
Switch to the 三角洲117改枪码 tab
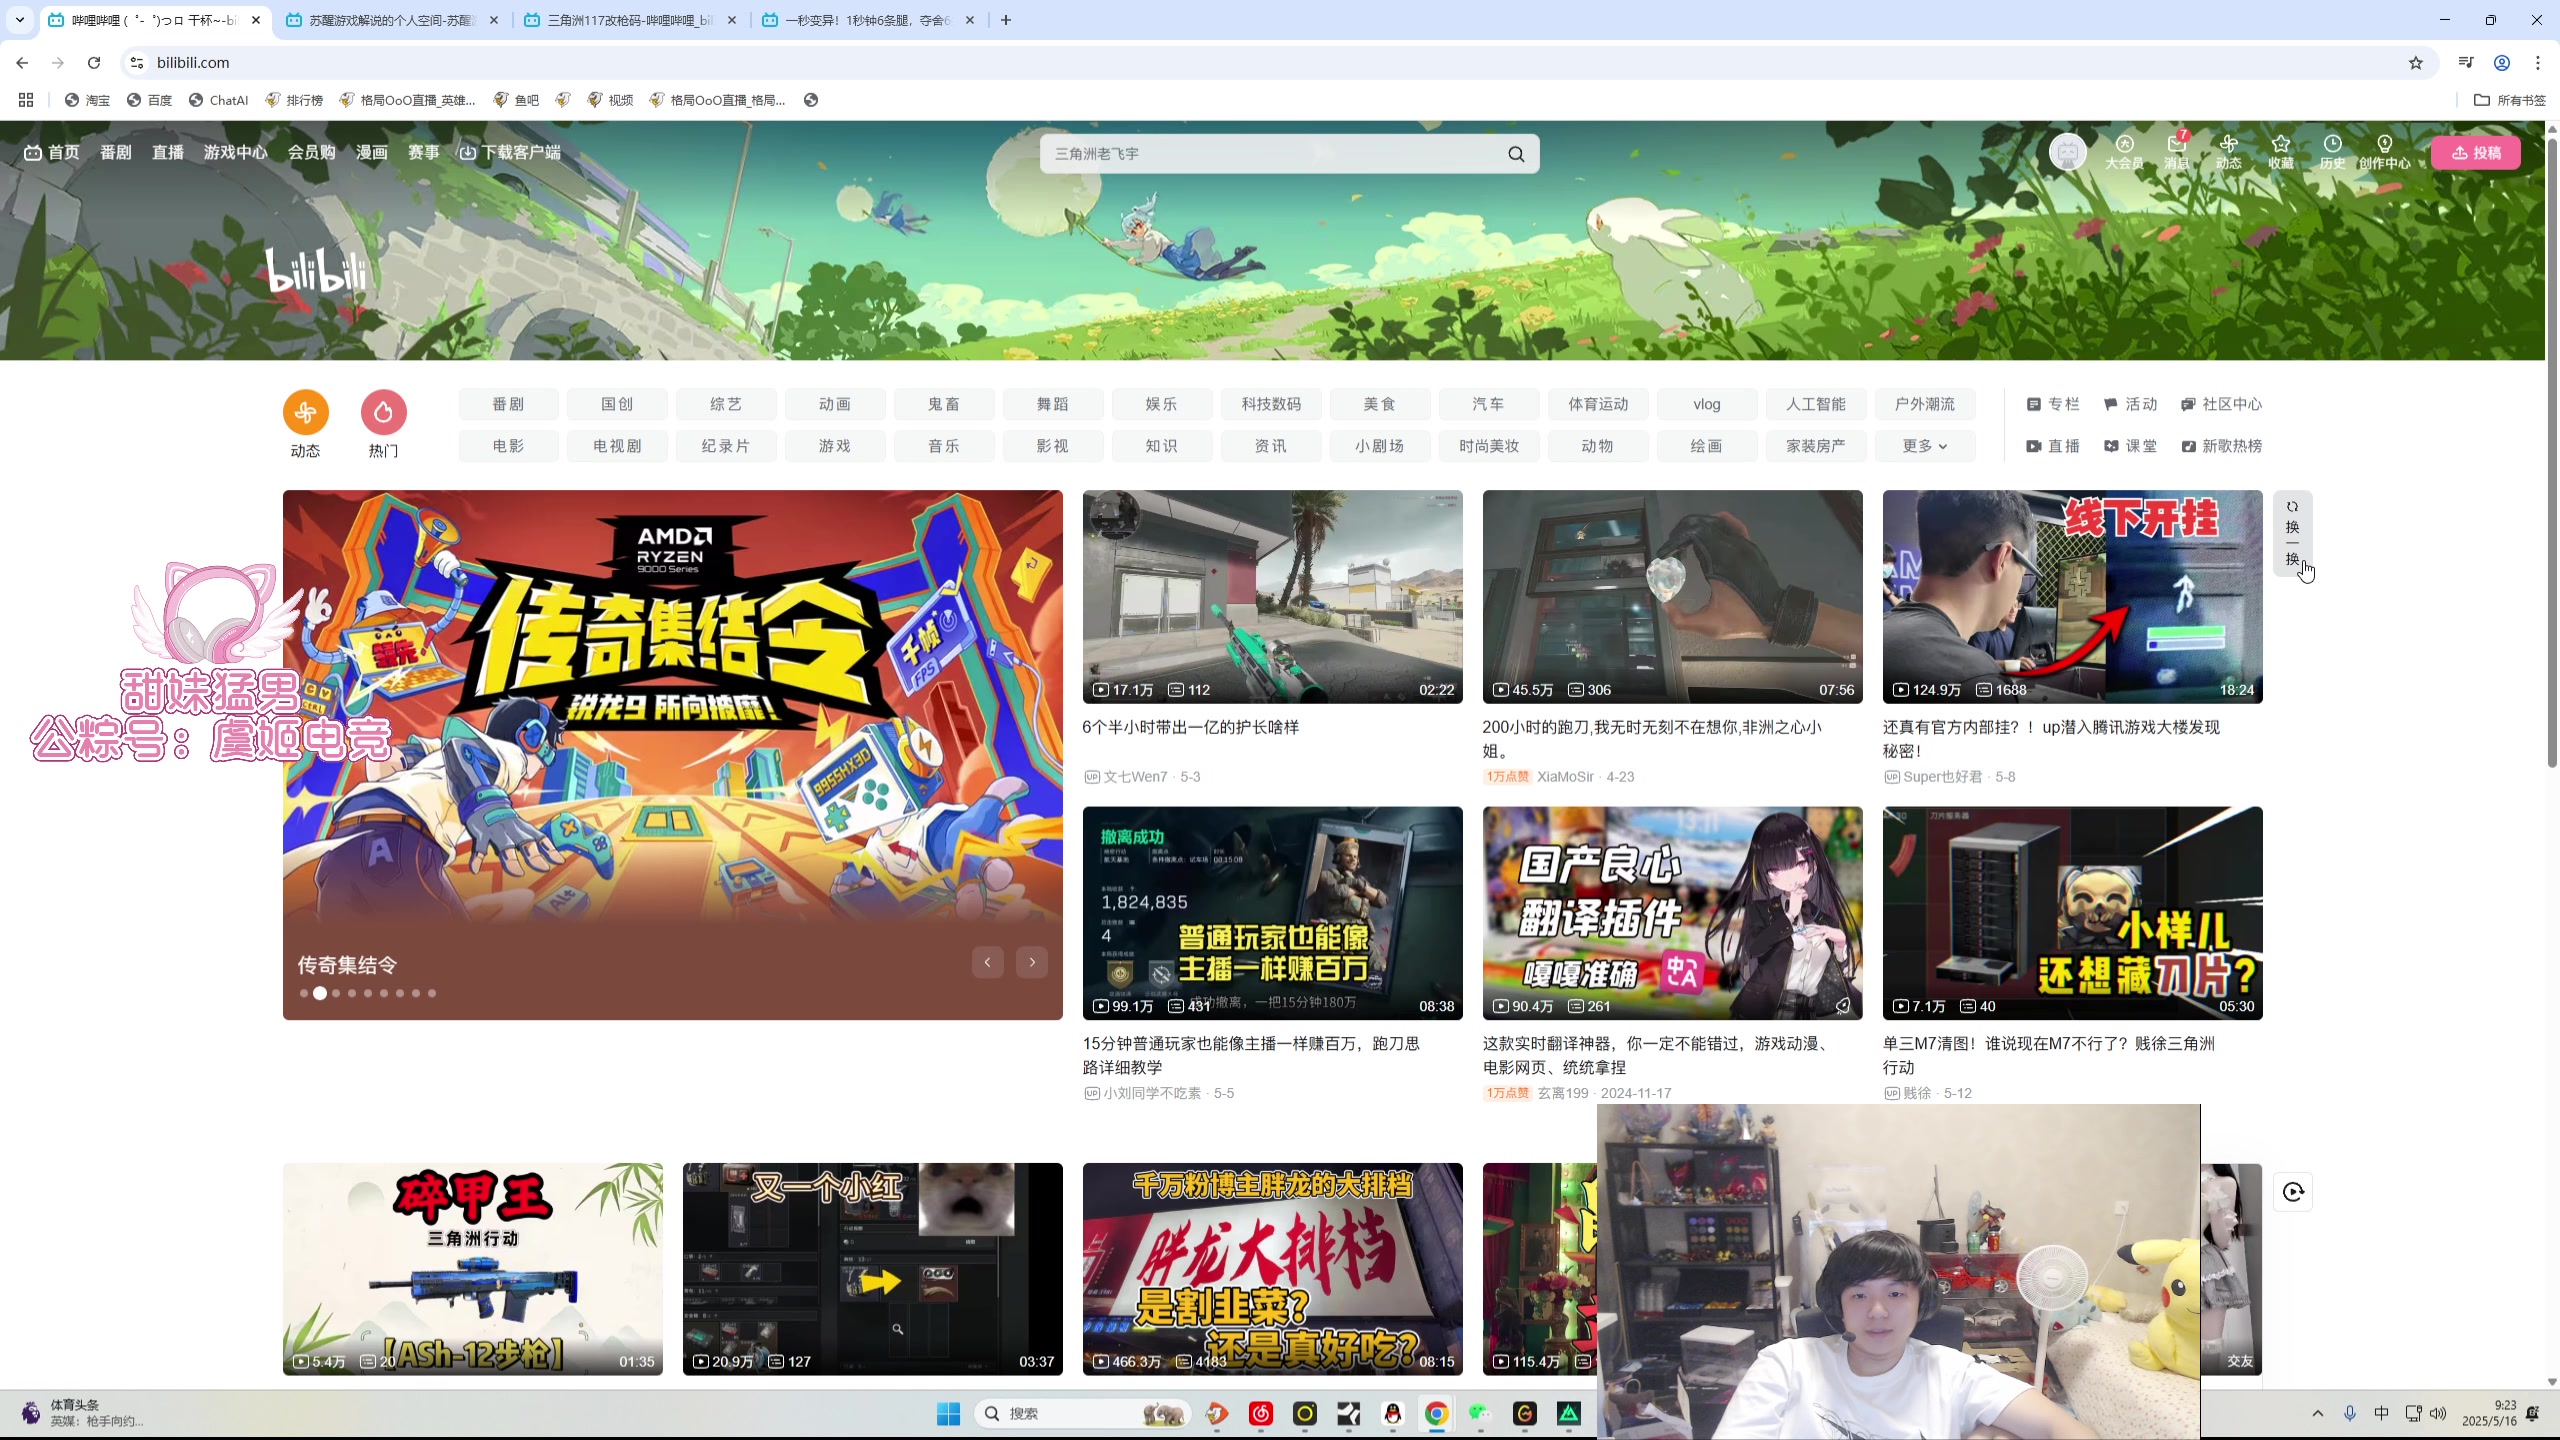(x=631, y=20)
